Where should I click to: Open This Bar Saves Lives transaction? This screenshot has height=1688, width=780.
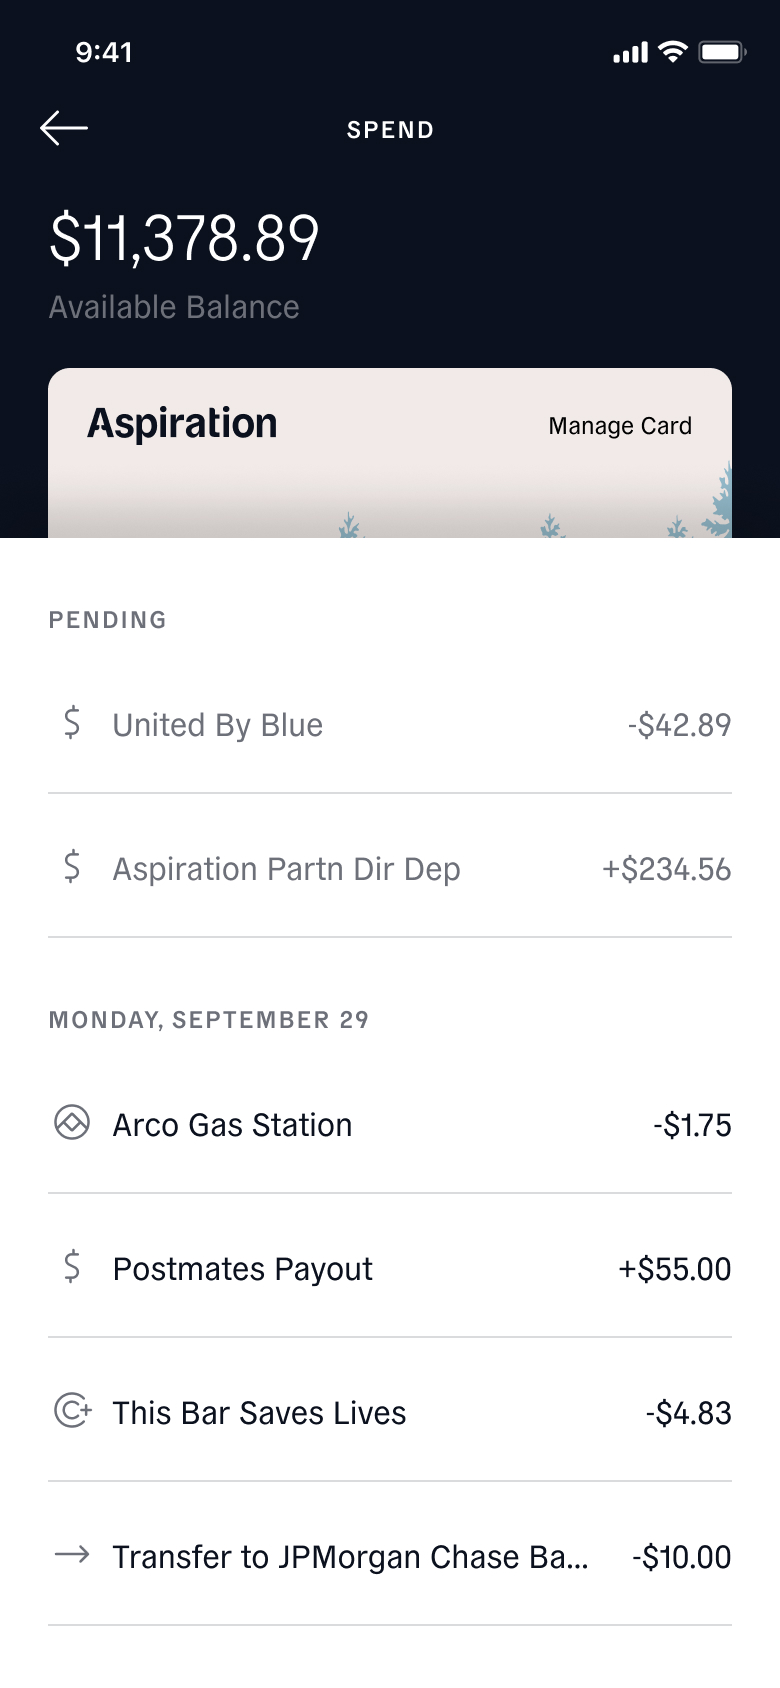tap(390, 1411)
